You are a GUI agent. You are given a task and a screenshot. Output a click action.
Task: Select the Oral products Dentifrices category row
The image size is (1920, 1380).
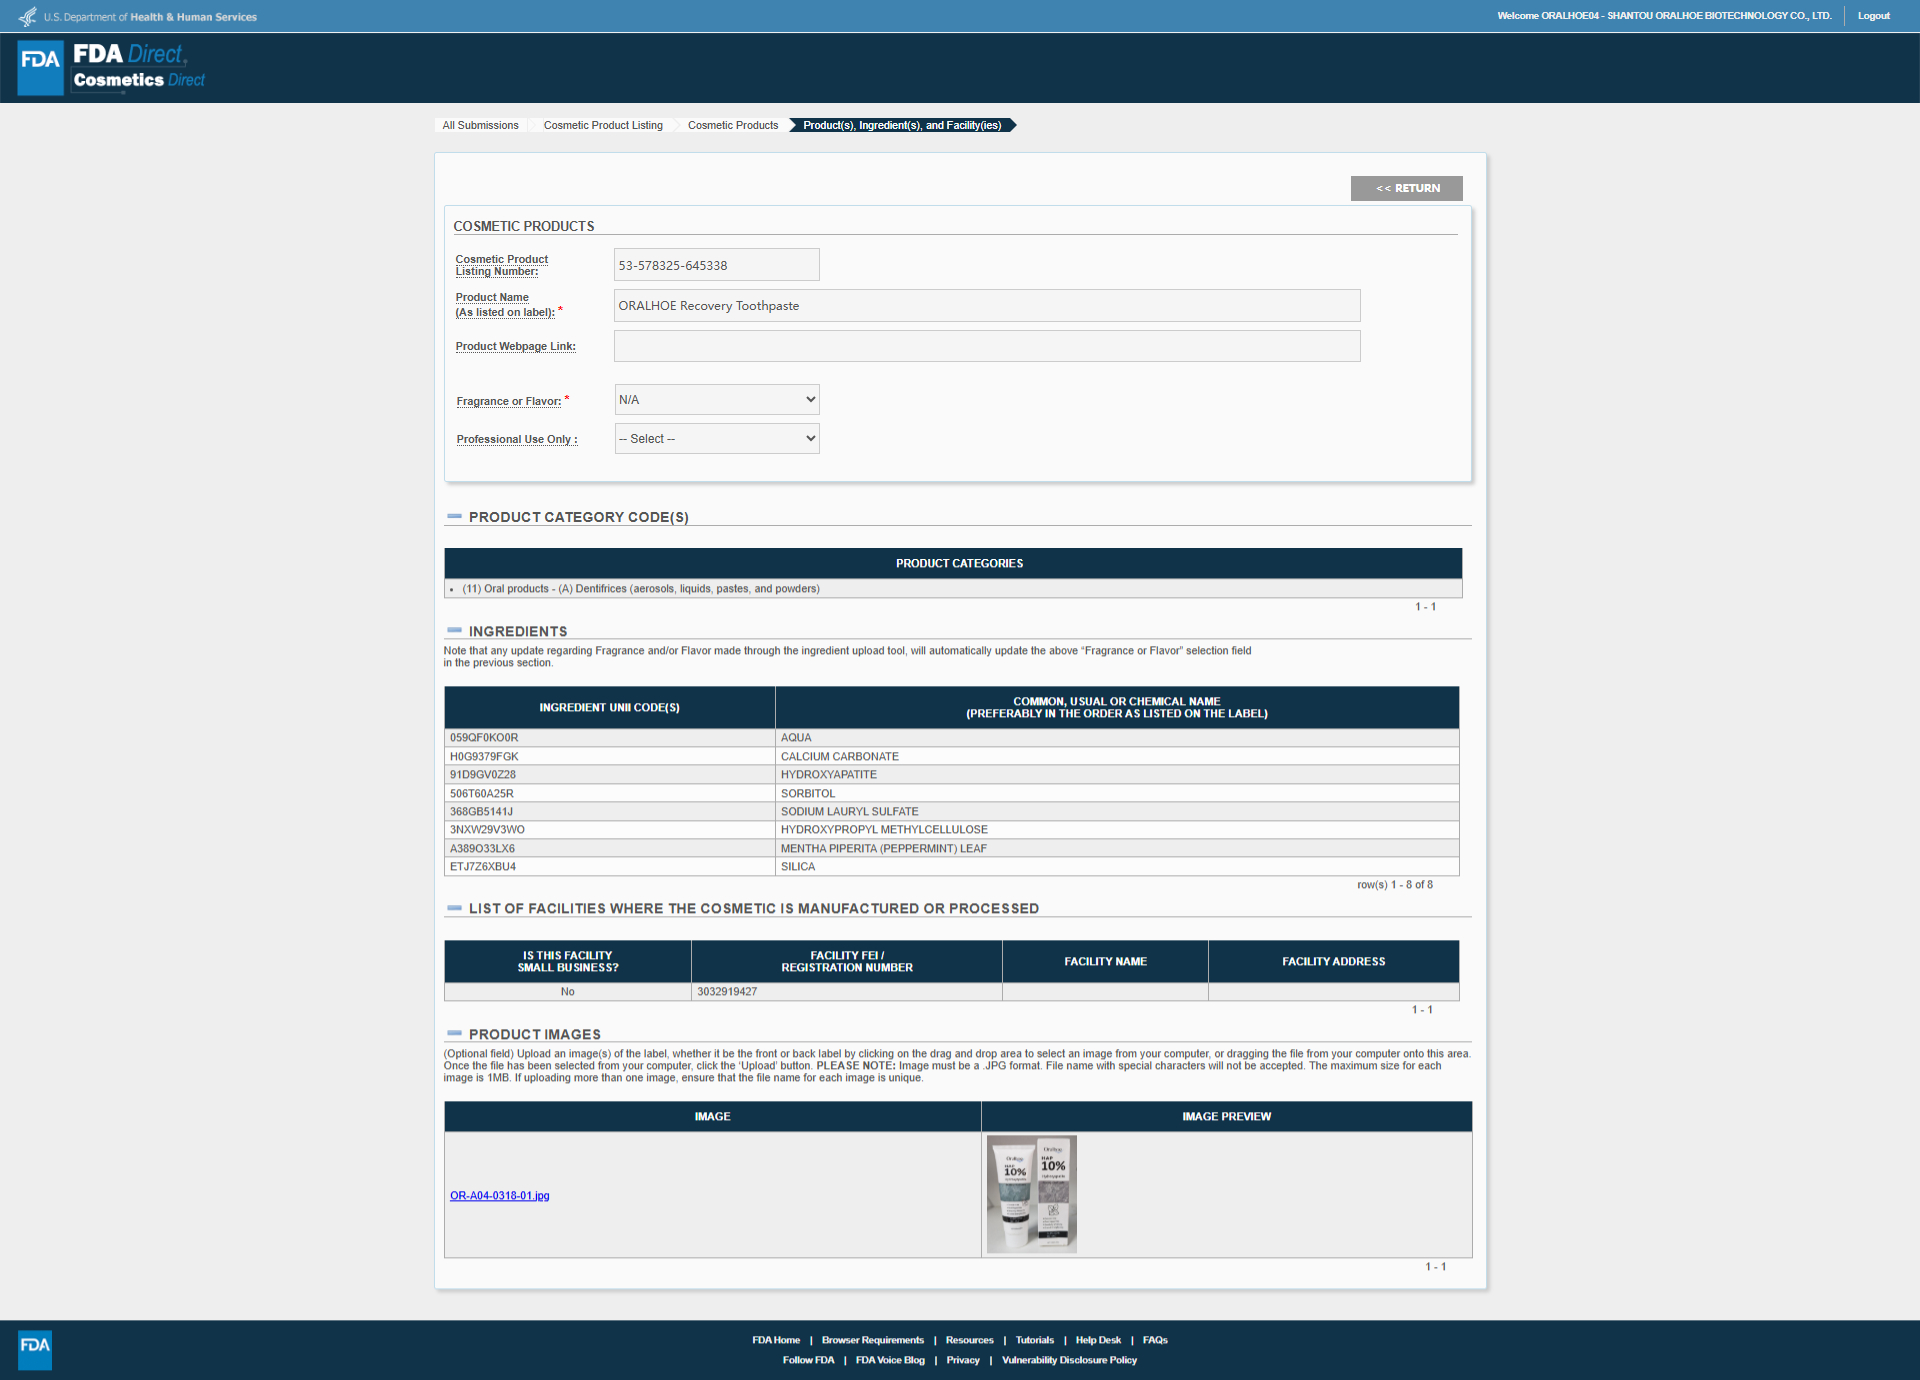pos(953,589)
